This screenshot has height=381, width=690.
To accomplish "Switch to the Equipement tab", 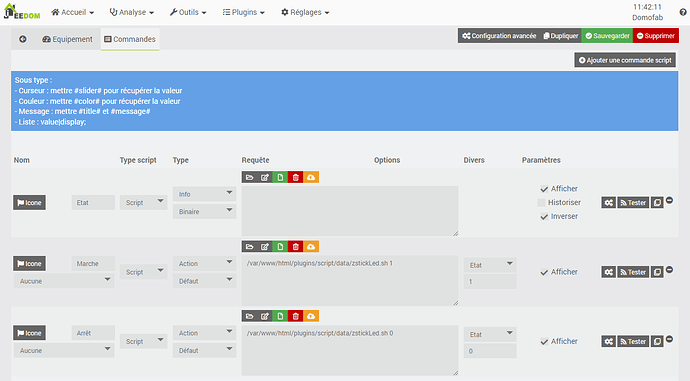I will (x=67, y=39).
